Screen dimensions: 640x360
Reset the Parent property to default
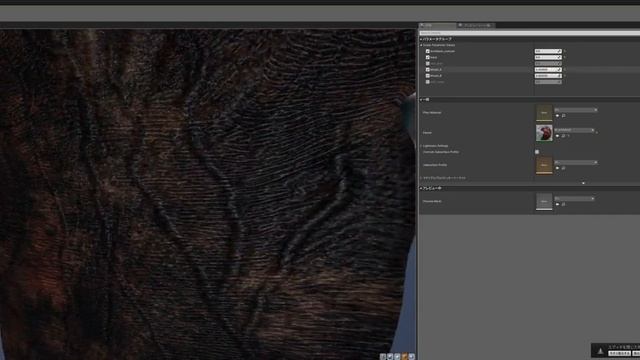[597, 132]
